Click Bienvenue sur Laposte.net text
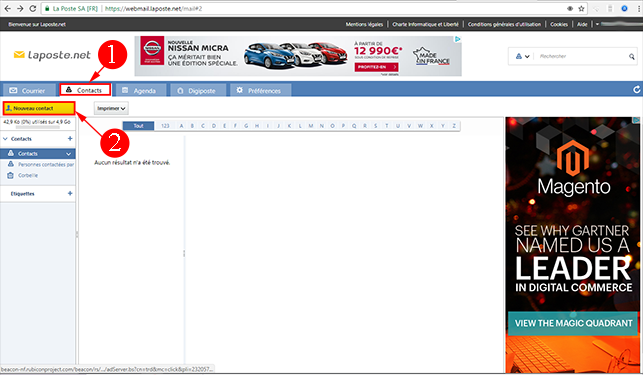This screenshot has height=375, width=643. 37,24
